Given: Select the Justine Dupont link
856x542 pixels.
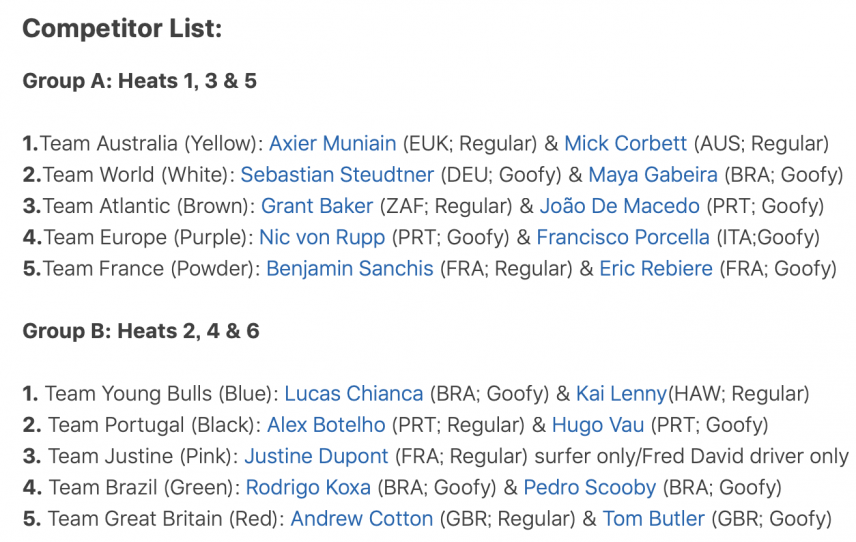Looking at the screenshot, I should click(x=316, y=456).
